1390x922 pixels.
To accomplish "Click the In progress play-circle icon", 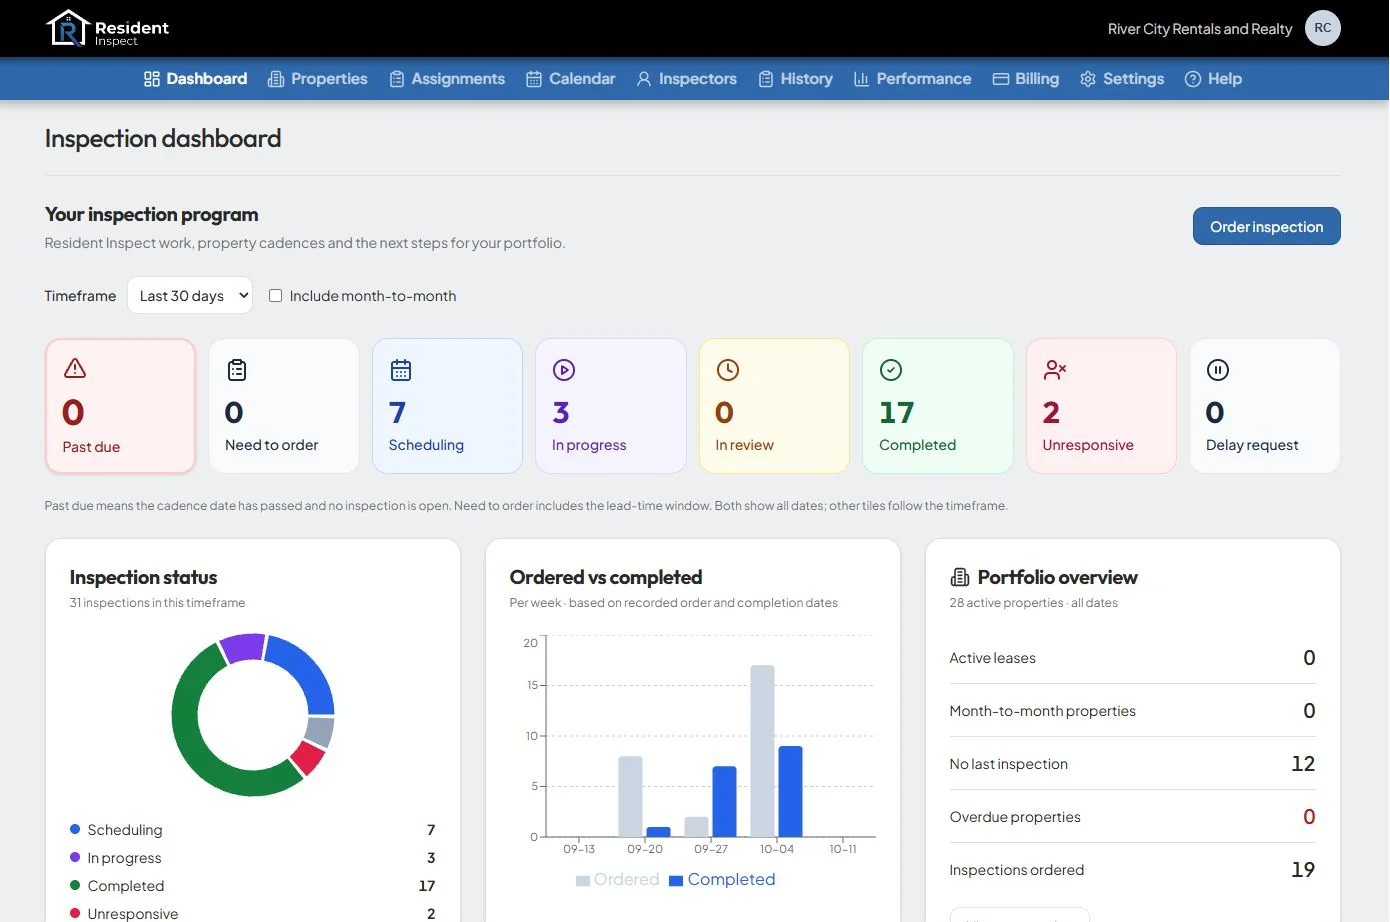I will pyautogui.click(x=564, y=370).
